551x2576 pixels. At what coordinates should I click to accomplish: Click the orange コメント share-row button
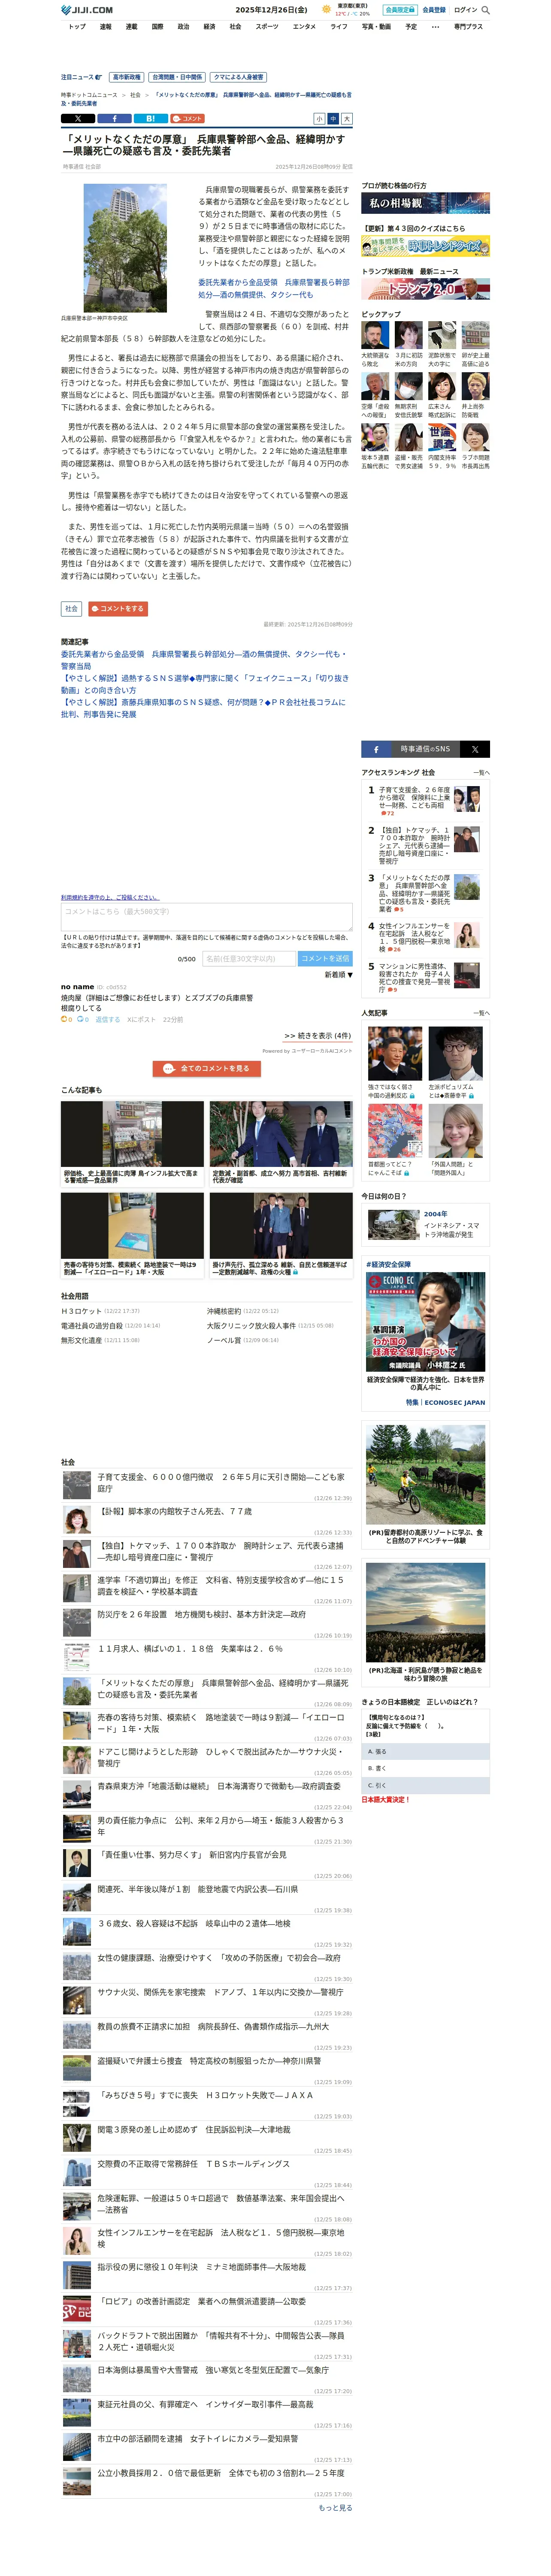tap(187, 118)
